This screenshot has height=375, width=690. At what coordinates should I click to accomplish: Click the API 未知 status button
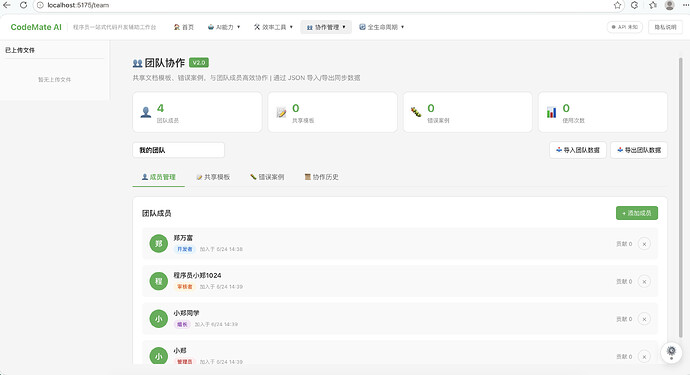(x=625, y=27)
